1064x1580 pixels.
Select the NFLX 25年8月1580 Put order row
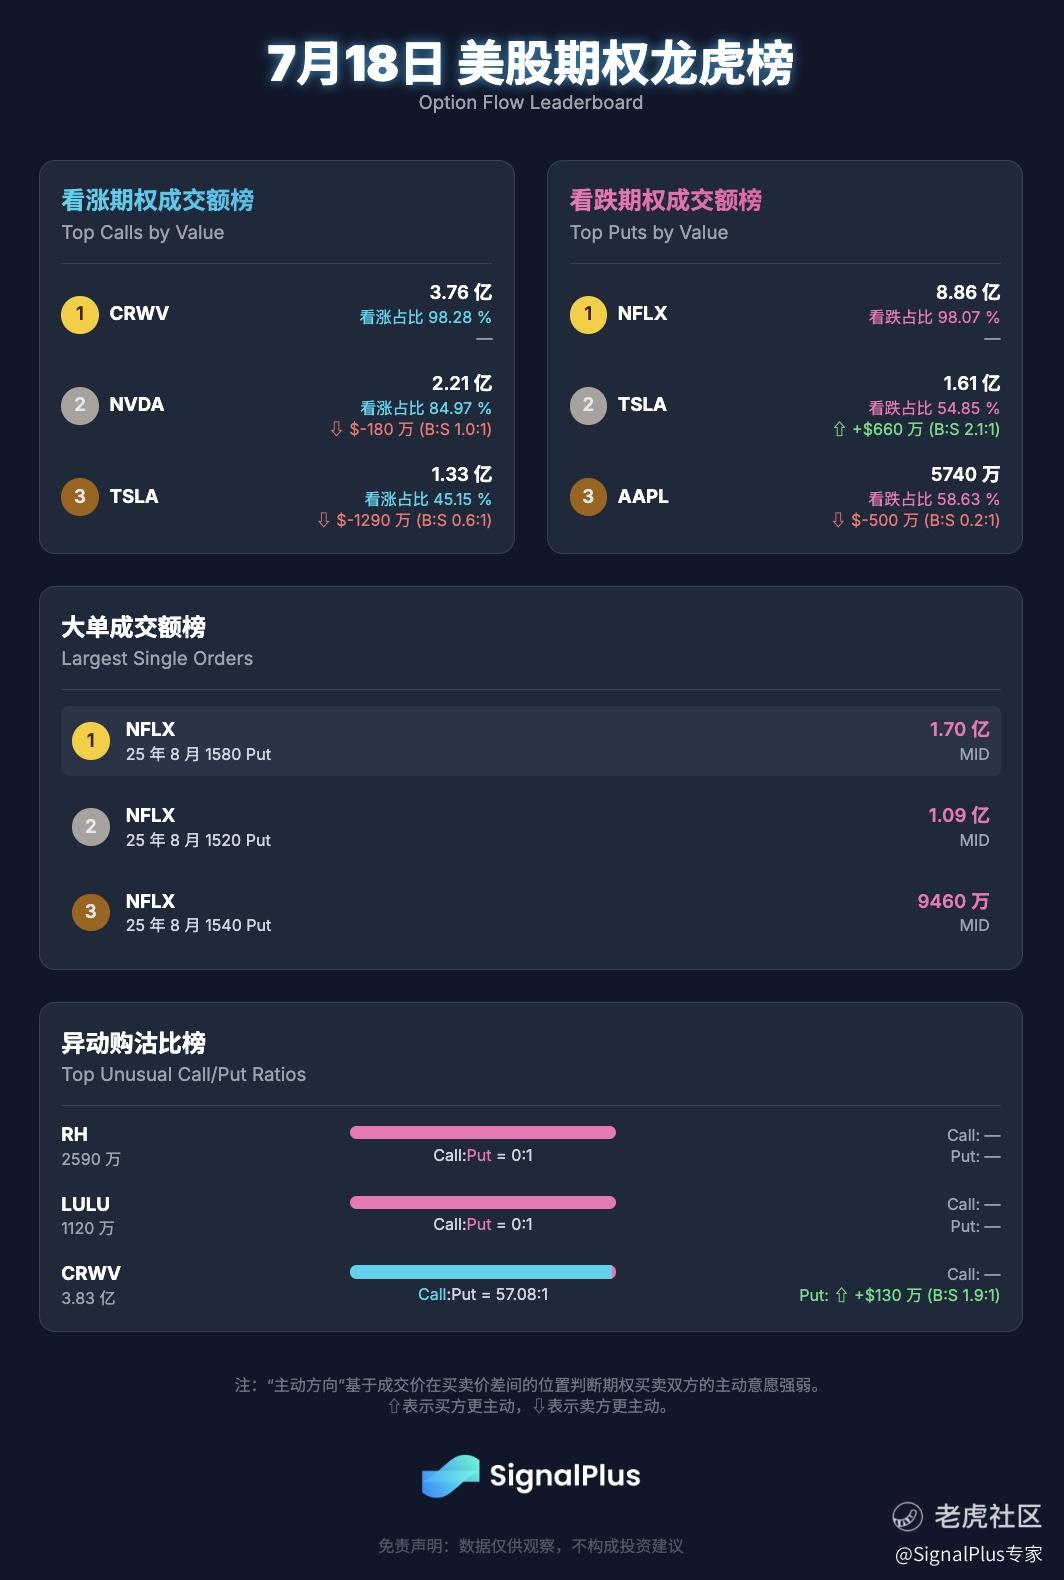pos(531,741)
